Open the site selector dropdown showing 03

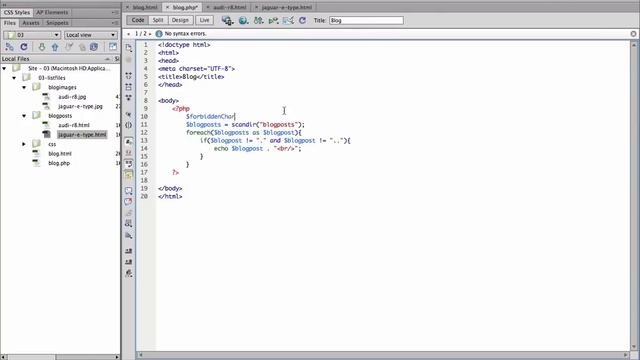32,35
